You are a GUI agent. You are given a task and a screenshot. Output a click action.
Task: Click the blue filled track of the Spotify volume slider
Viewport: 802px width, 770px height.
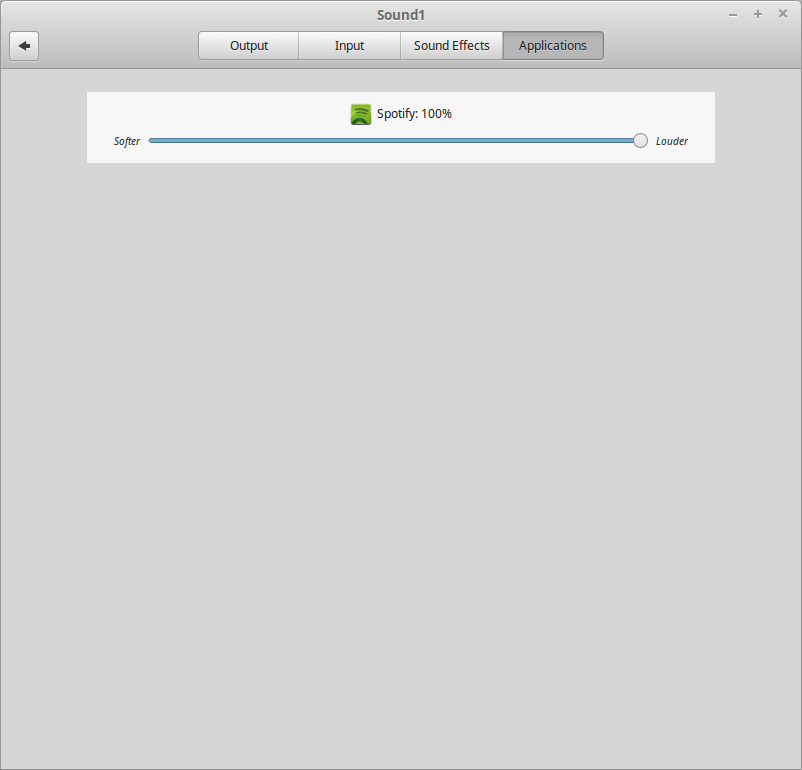coord(391,141)
